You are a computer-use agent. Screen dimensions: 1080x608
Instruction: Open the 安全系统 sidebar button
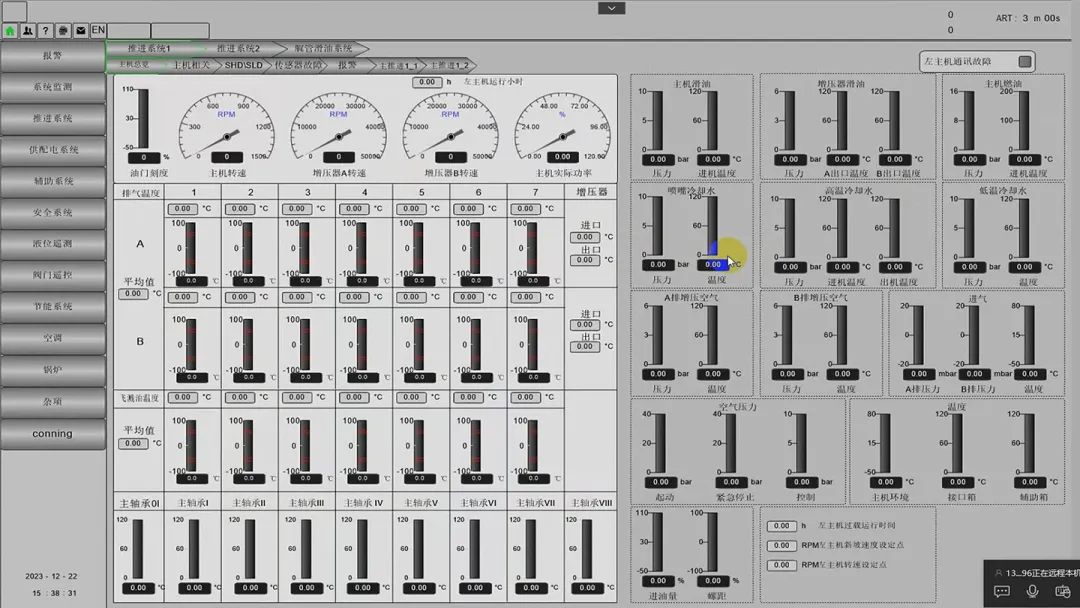click(53, 213)
